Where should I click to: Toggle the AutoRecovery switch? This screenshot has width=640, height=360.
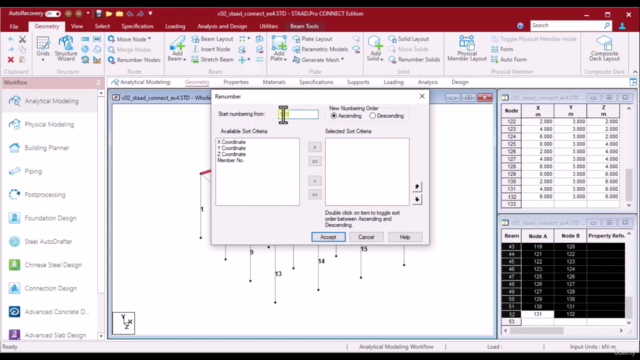tap(53, 13)
